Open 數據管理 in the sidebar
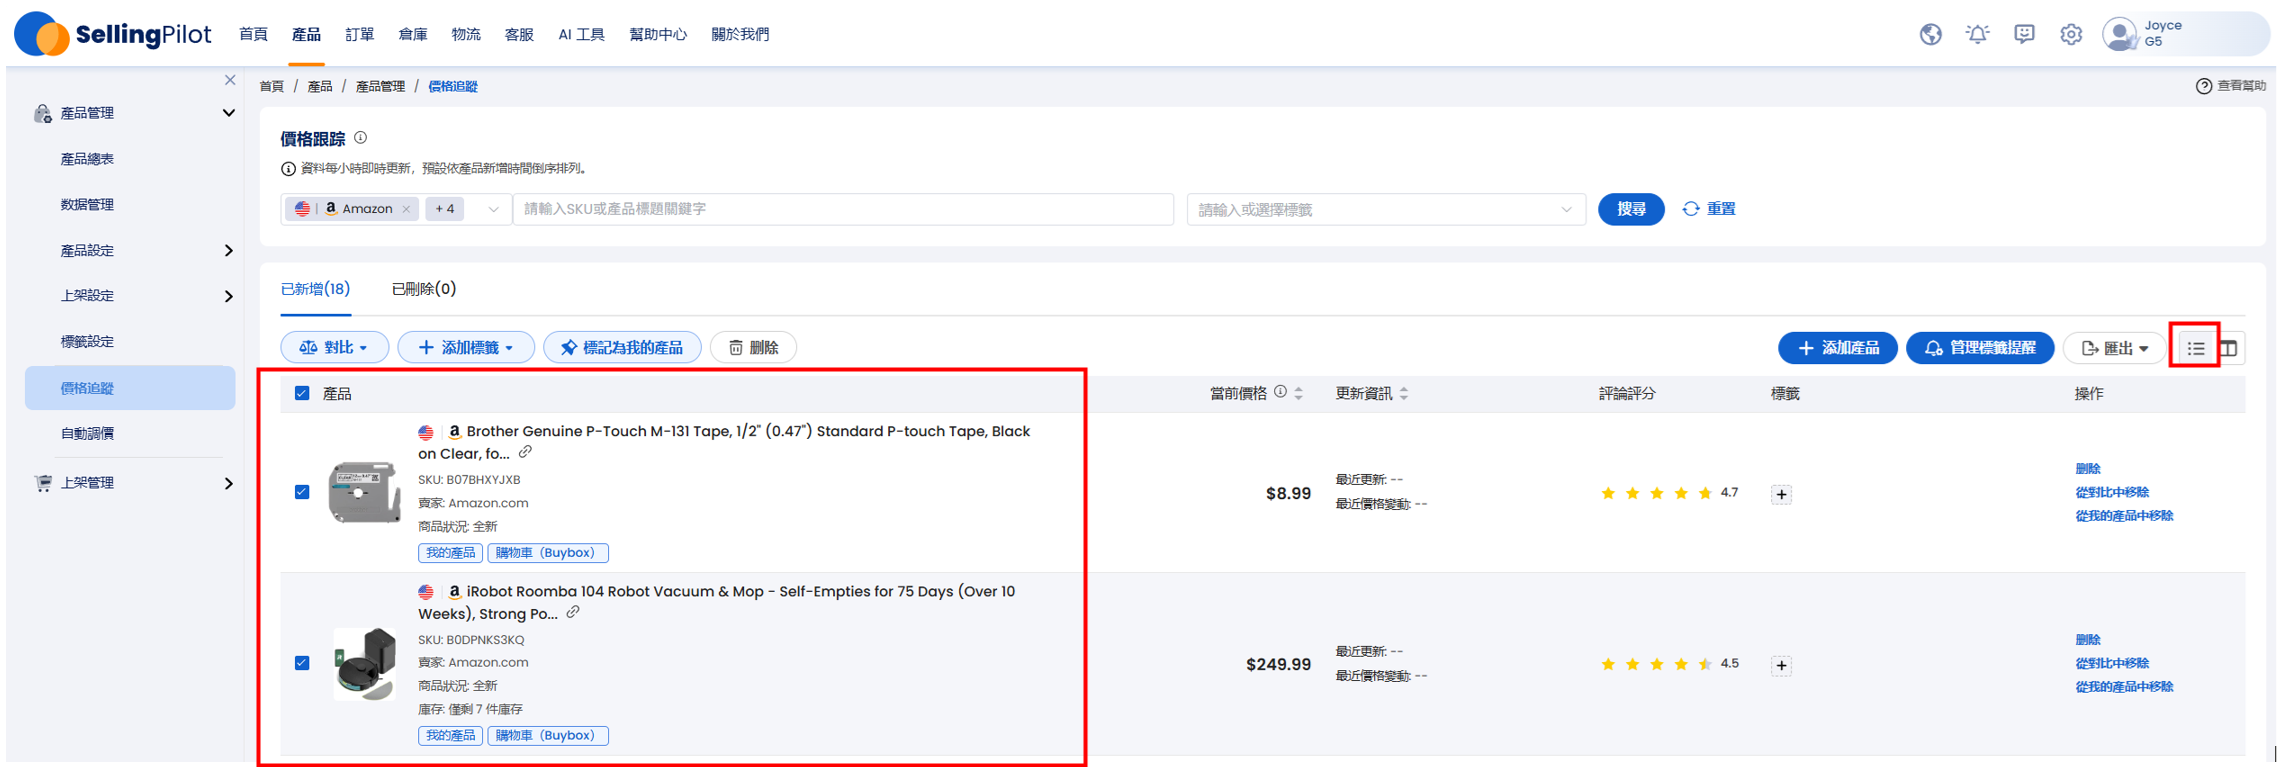Image resolution: width=2285 pixels, height=767 pixels. click(x=87, y=205)
